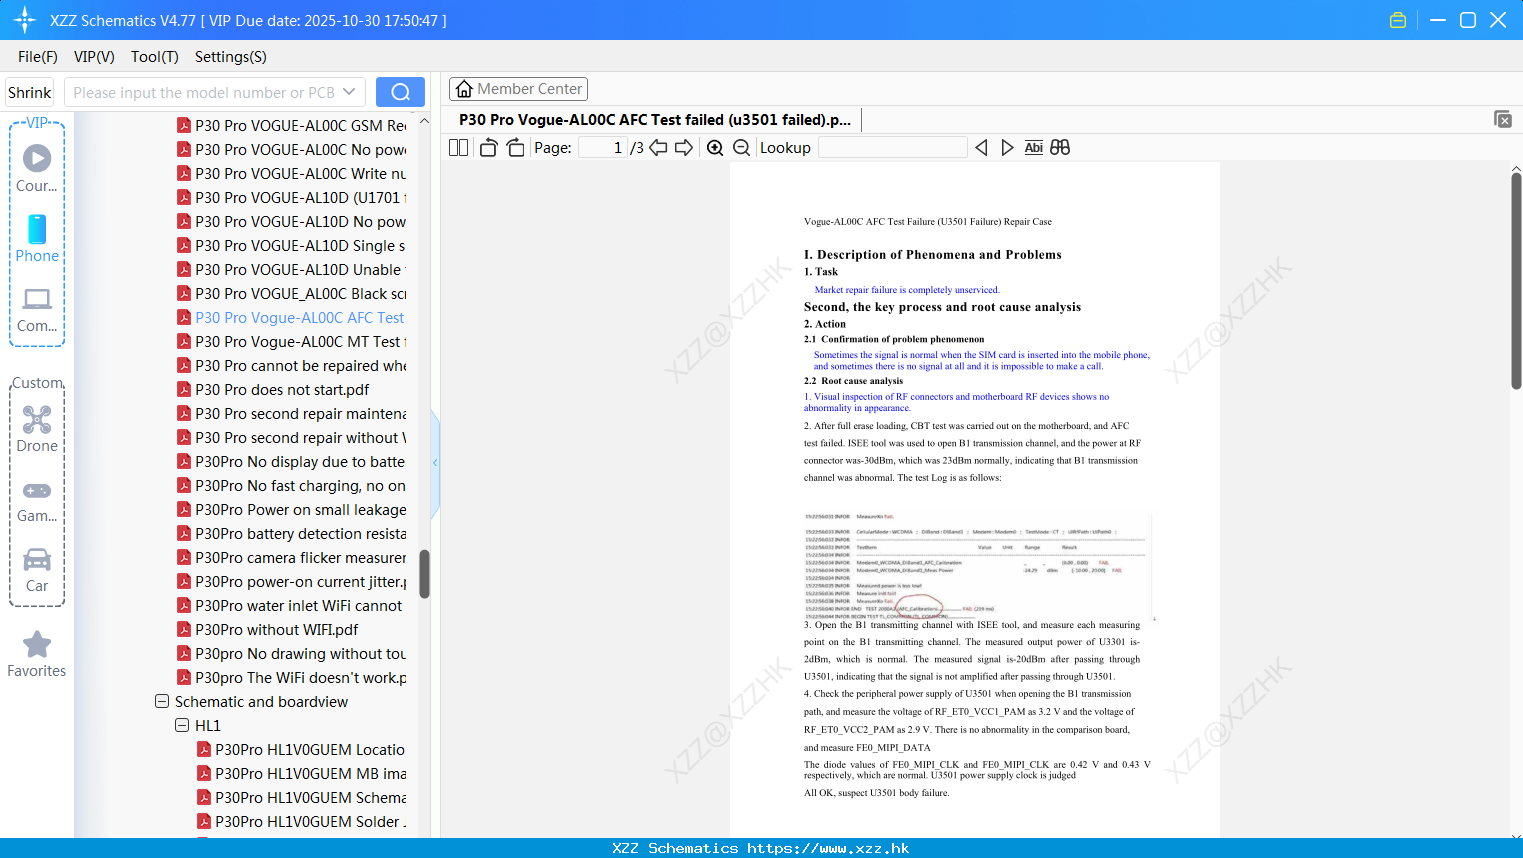Screen dimensions: 1523x858
Task: Click the yellow shop bag icon in title bar
Action: 1398,20
